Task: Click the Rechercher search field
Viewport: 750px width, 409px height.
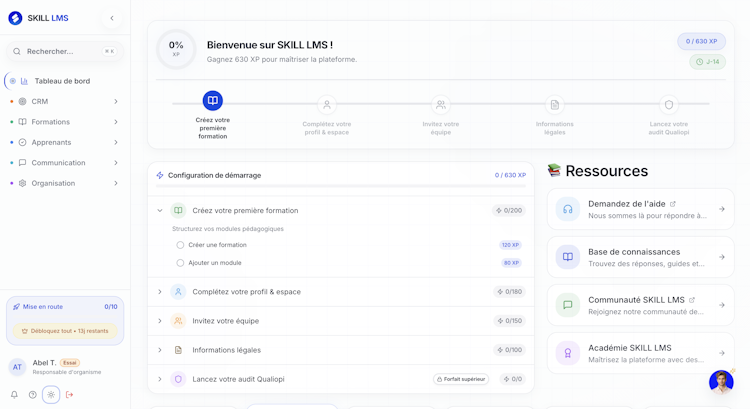Action: click(x=65, y=51)
